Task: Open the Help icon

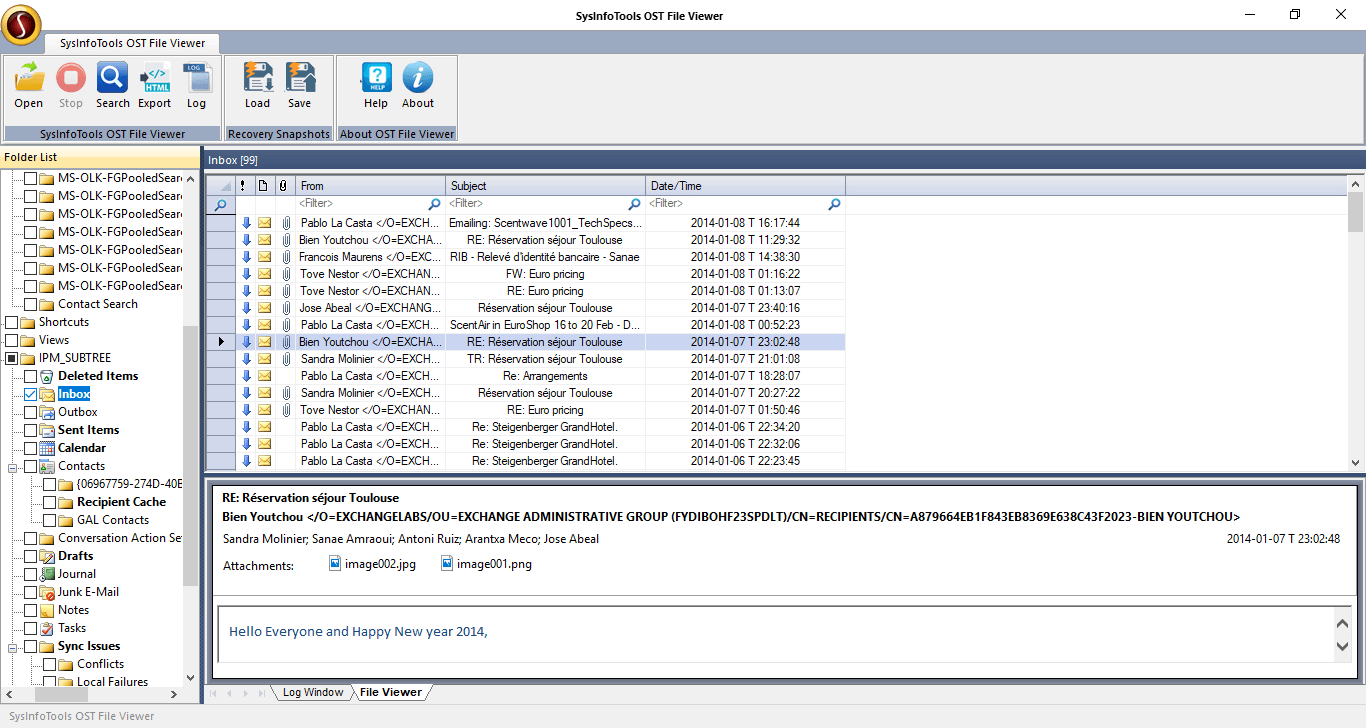Action: tap(376, 84)
